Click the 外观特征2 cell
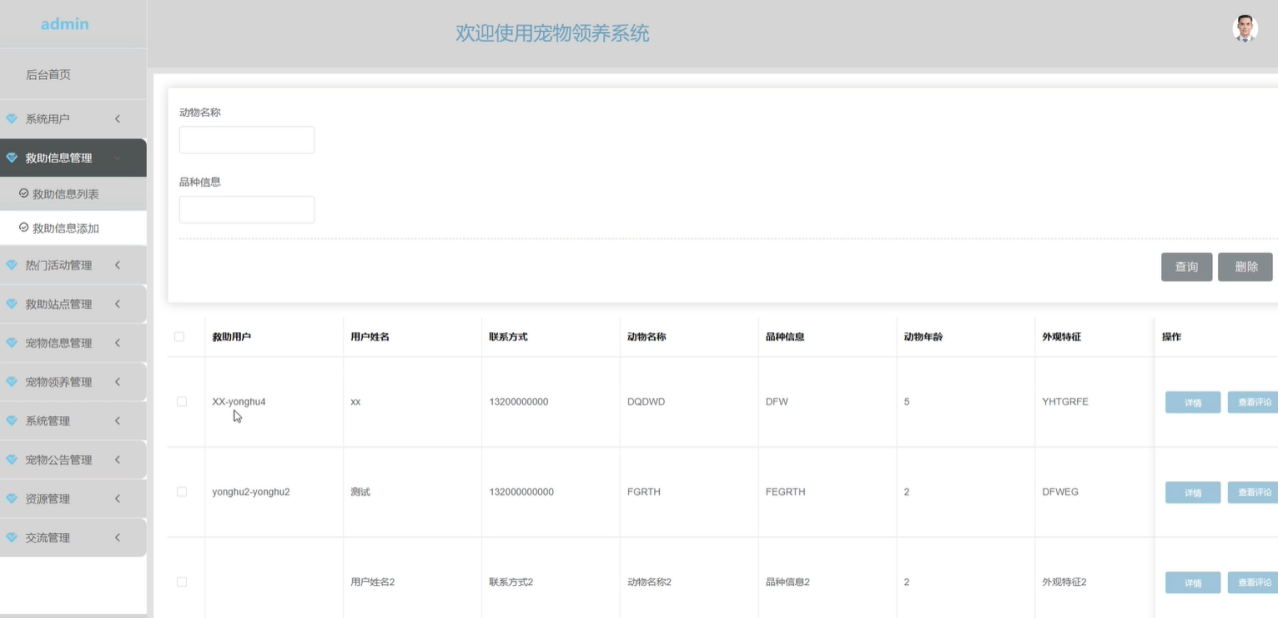The height and width of the screenshot is (618, 1278). coord(1064,582)
